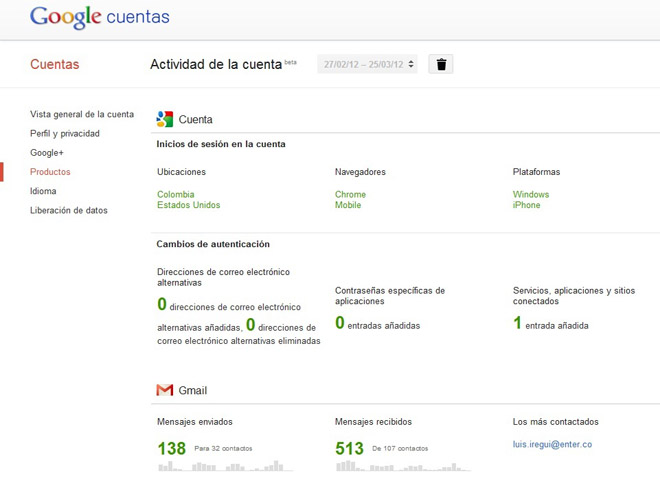This screenshot has height=495, width=660.
Task: Select the Mobile browser link
Action: (348, 205)
